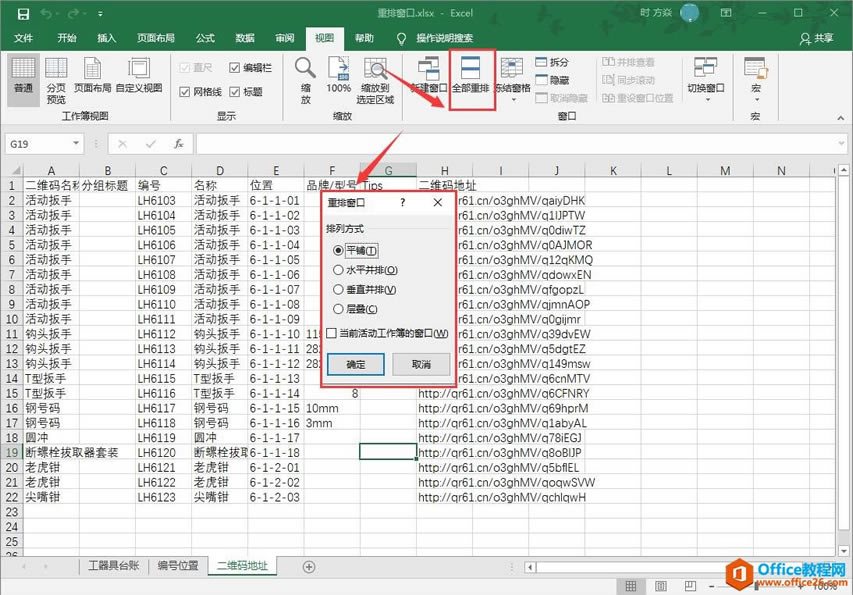This screenshot has height=595, width=853.
Task: Open 自定义视图 dialog
Action: tap(140, 75)
